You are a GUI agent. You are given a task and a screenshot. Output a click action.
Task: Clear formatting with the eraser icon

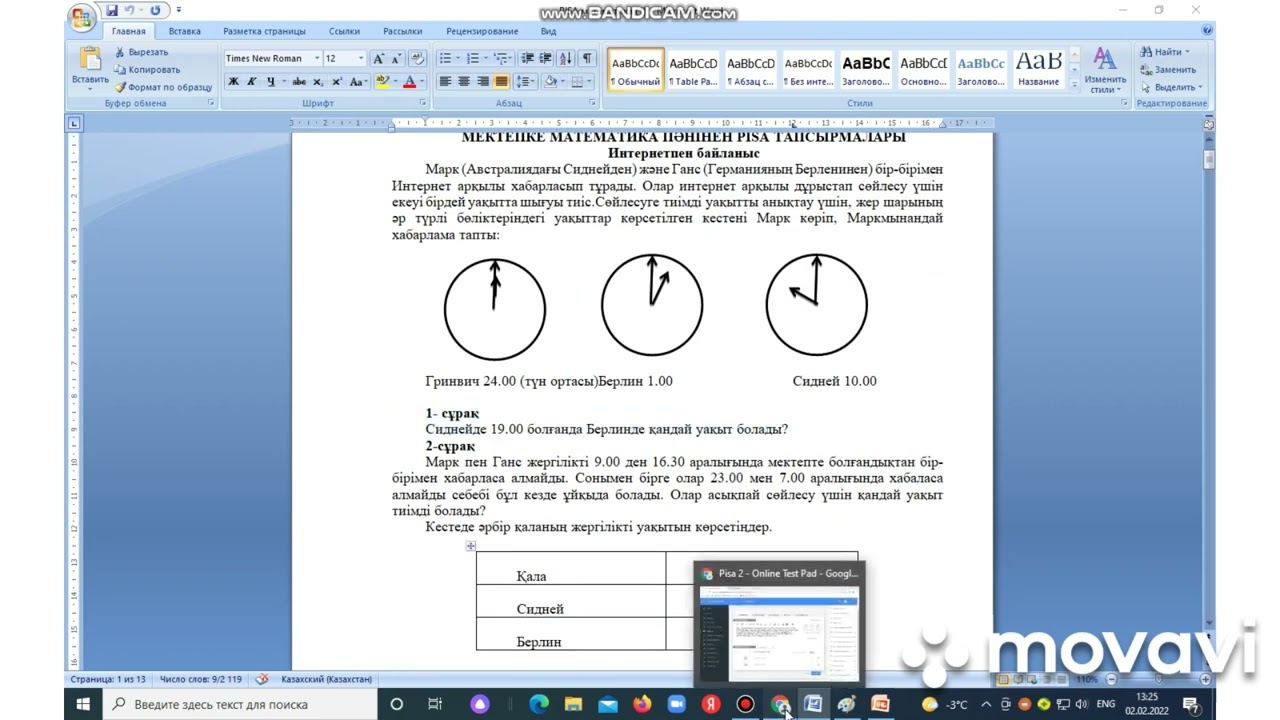417,59
